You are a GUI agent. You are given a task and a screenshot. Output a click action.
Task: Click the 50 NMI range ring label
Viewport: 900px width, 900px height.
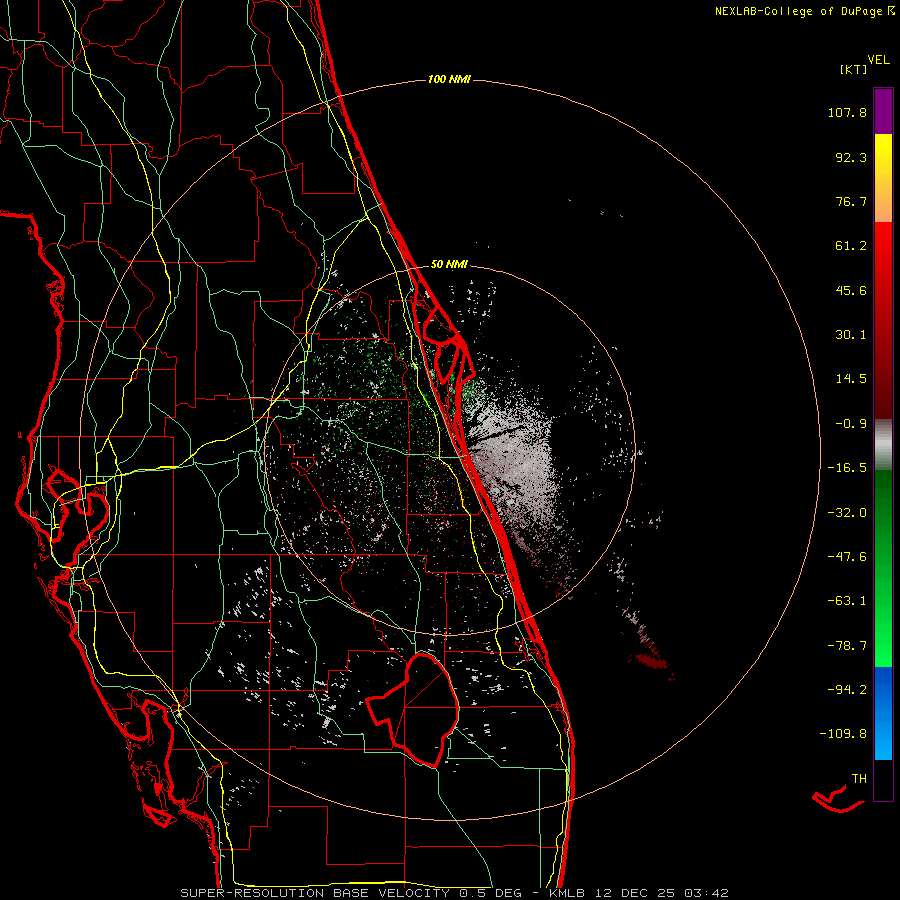(449, 264)
